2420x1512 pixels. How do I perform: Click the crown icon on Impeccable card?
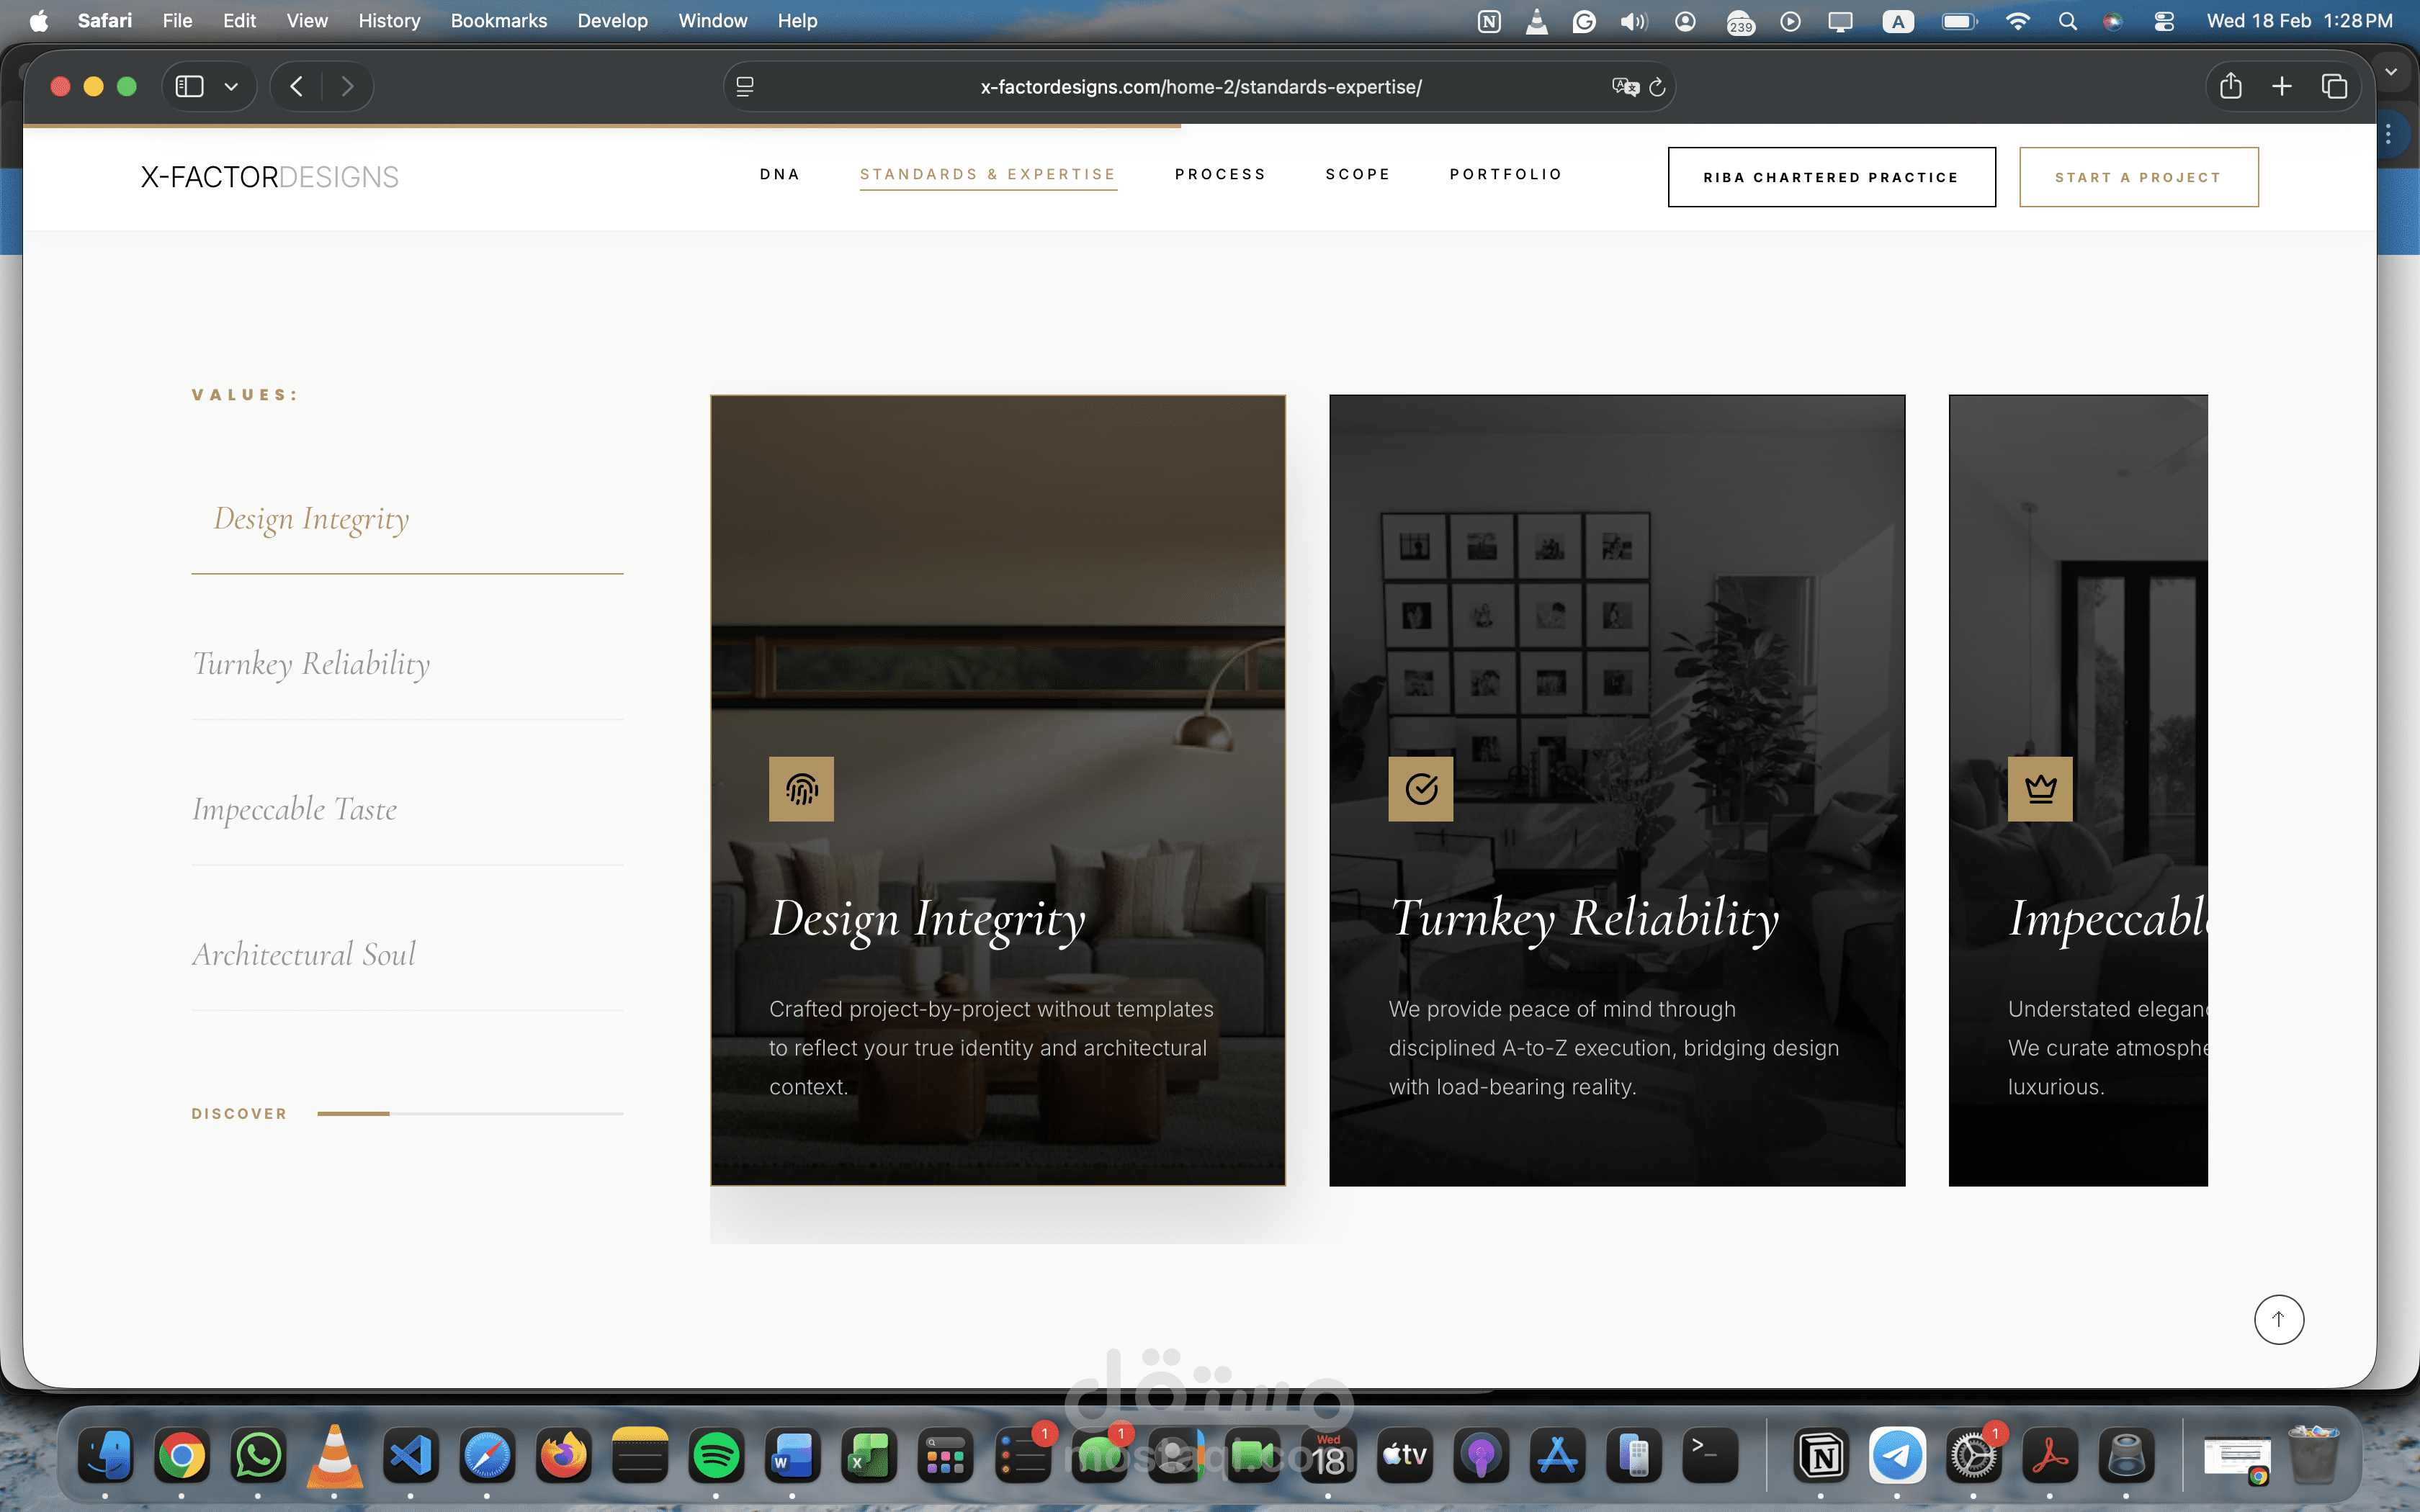coord(2040,789)
